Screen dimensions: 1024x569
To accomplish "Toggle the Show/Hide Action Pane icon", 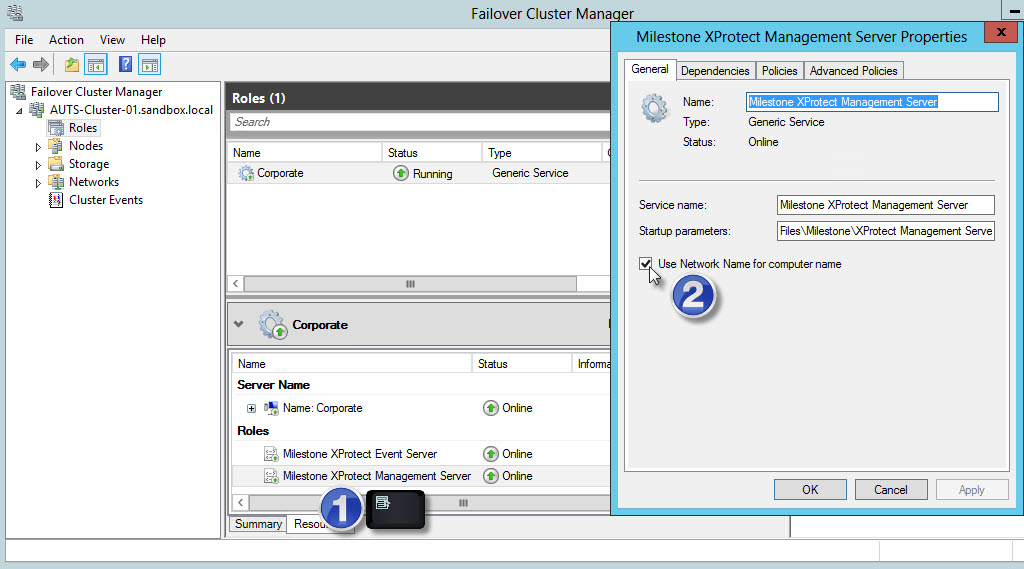I will (150, 65).
